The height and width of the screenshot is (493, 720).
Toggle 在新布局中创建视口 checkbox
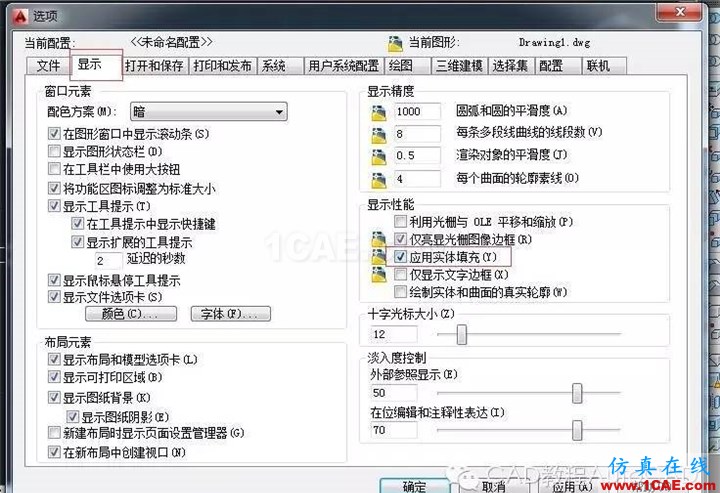click(x=54, y=452)
